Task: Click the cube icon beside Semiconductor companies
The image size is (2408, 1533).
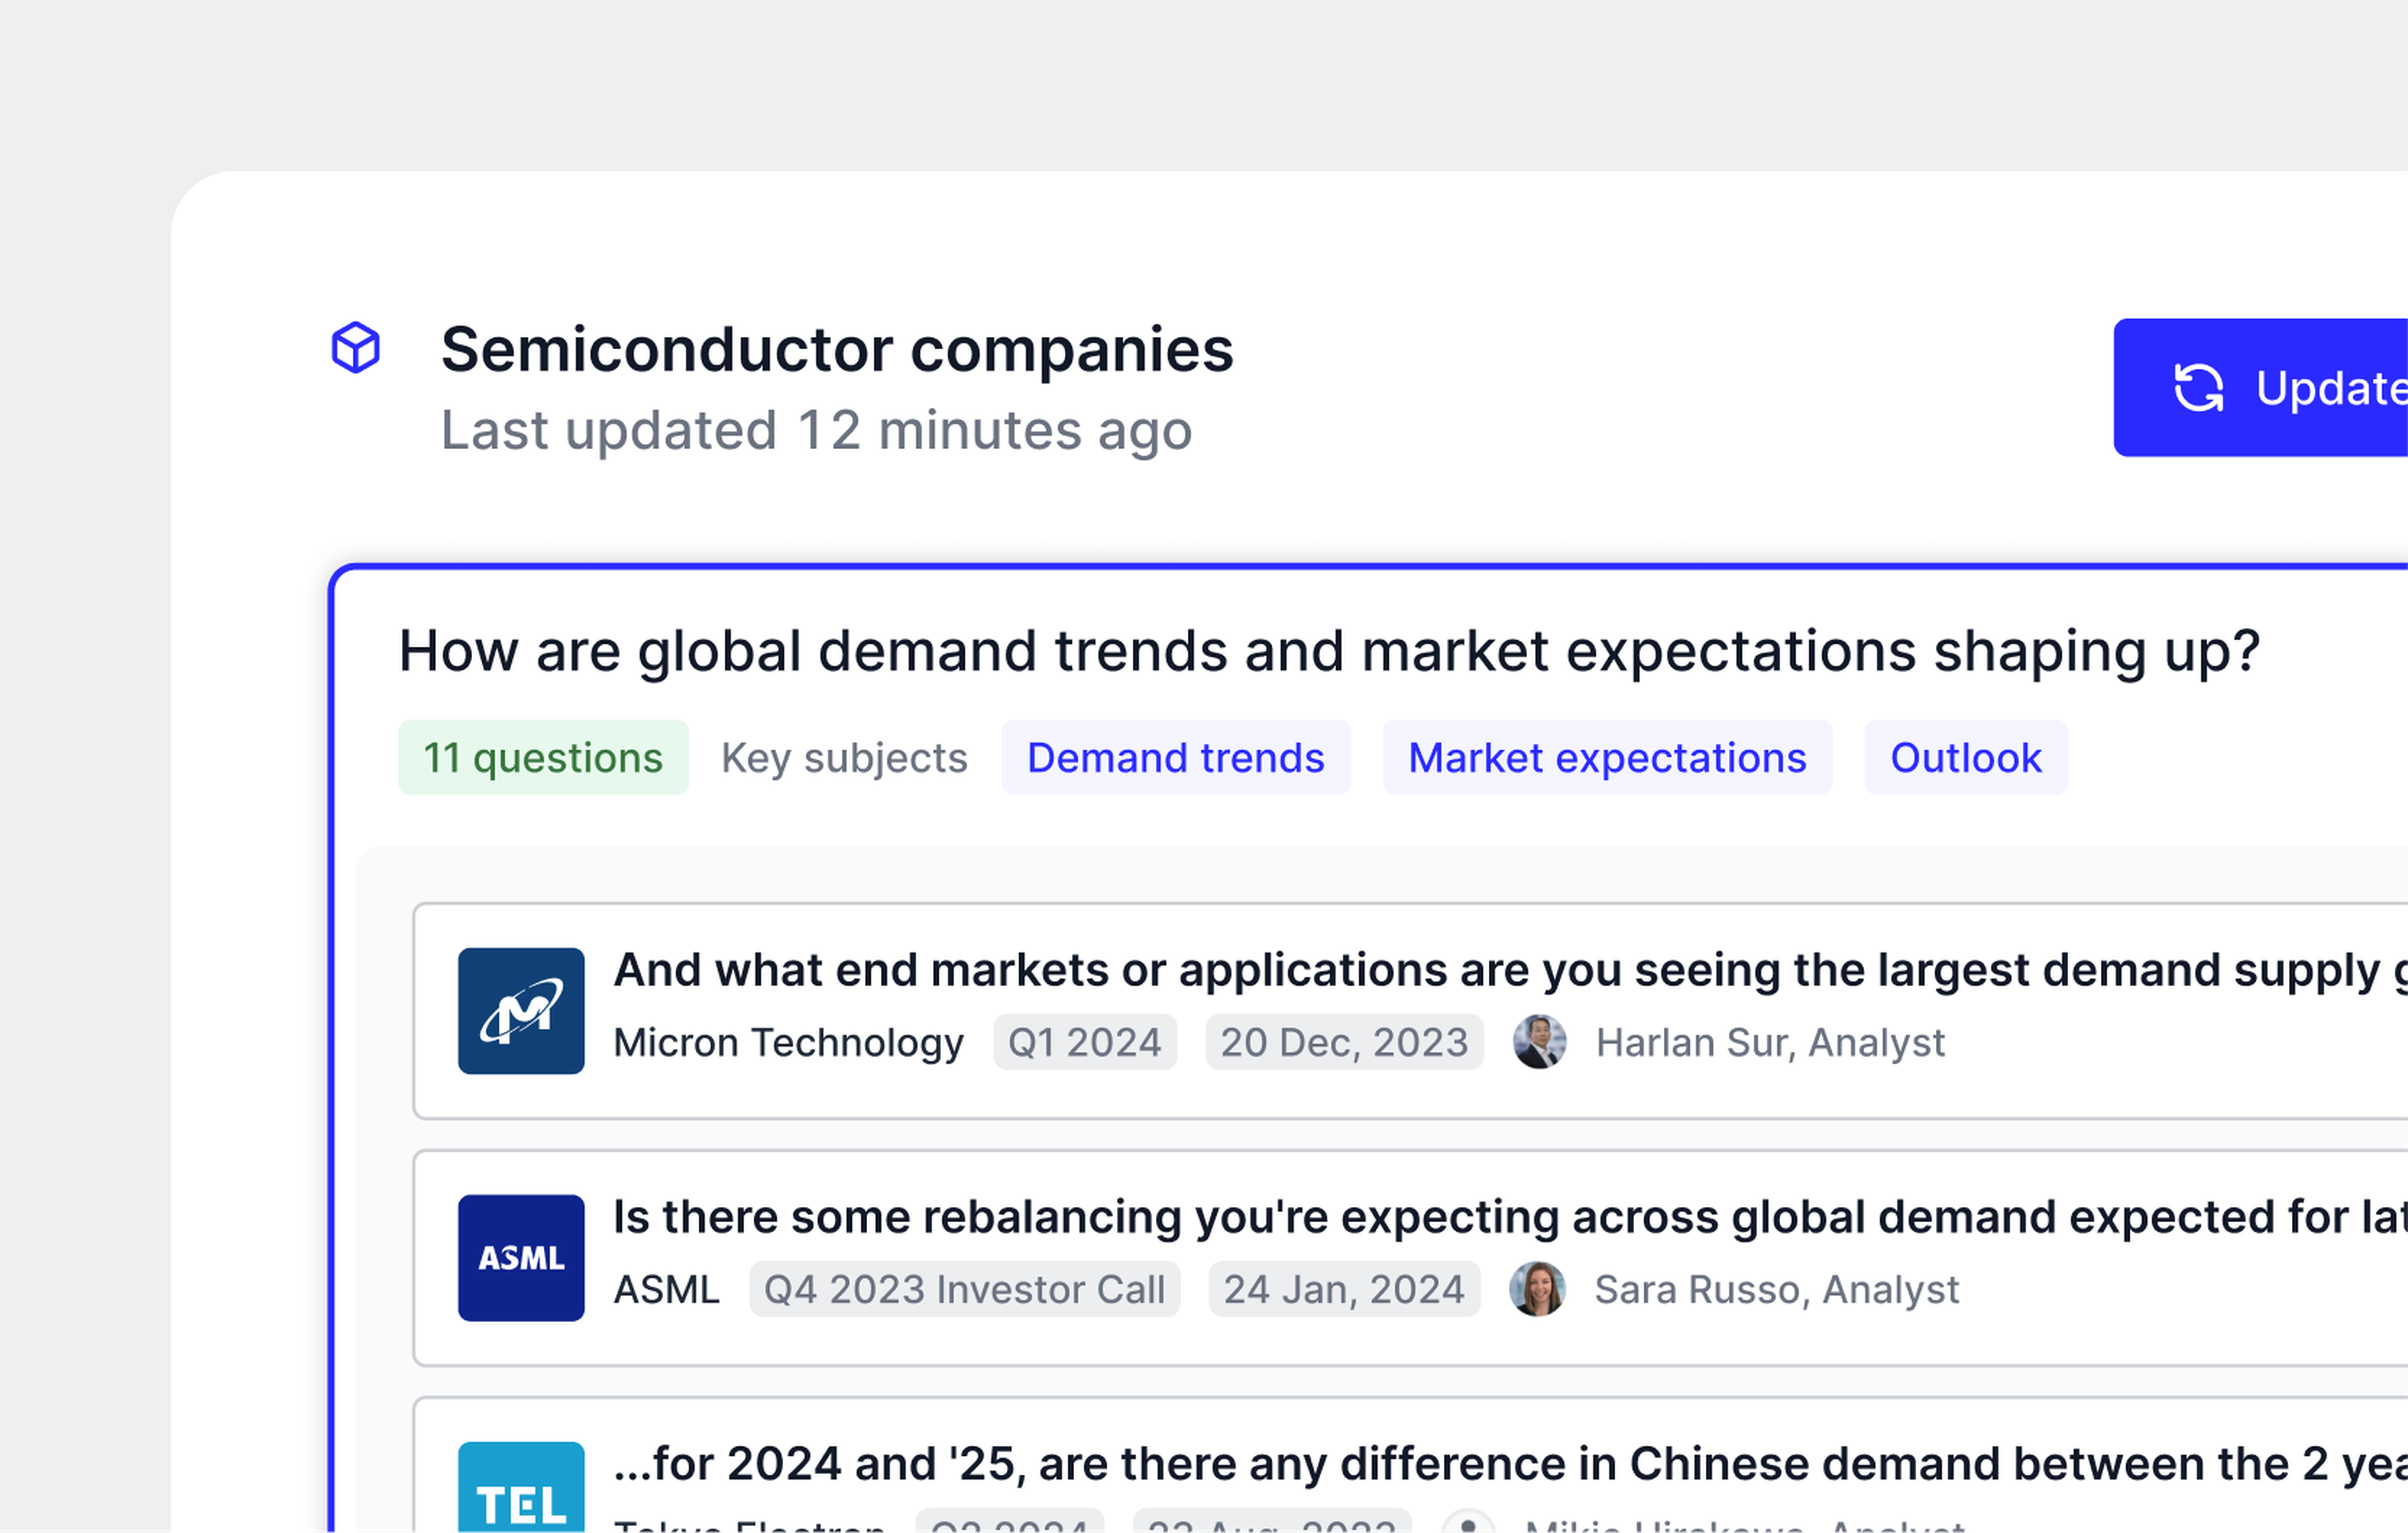Action: pos(355,348)
